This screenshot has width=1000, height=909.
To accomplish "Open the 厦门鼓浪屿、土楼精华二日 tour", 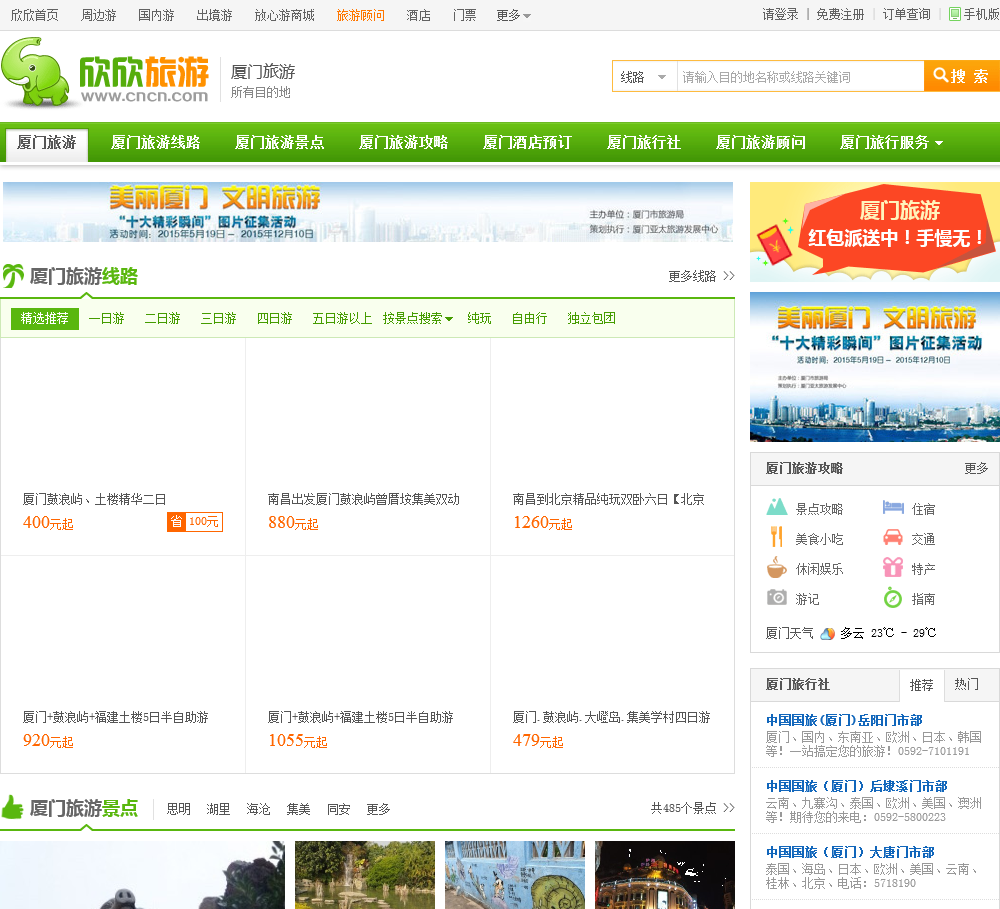I will (x=94, y=499).
